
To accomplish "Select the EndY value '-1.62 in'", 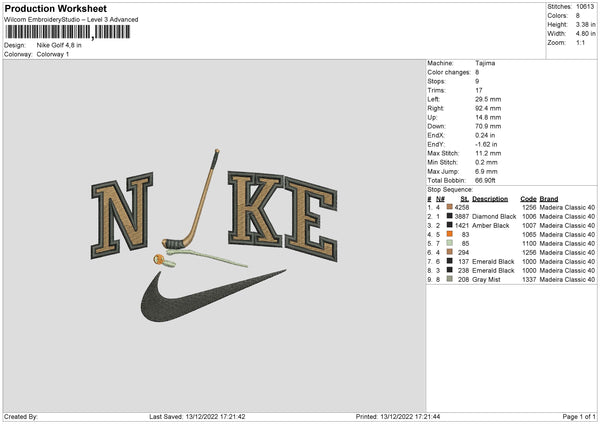I will point(486,145).
